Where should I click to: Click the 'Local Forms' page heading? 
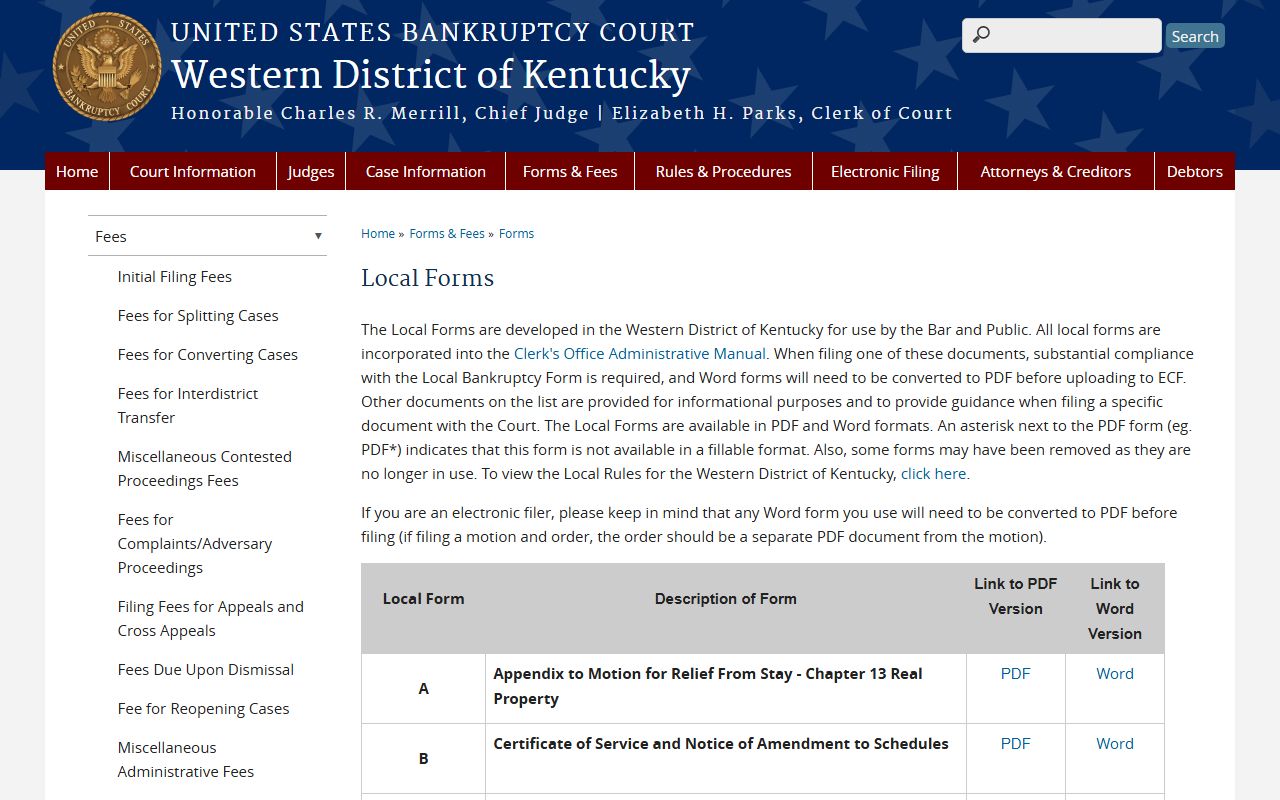[428, 277]
